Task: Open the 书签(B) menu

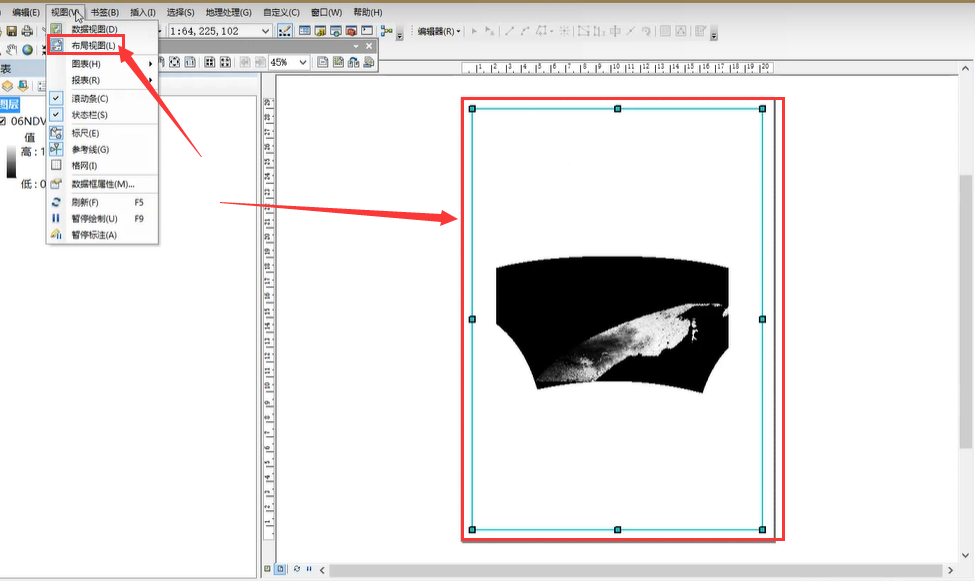Action: click(x=104, y=12)
